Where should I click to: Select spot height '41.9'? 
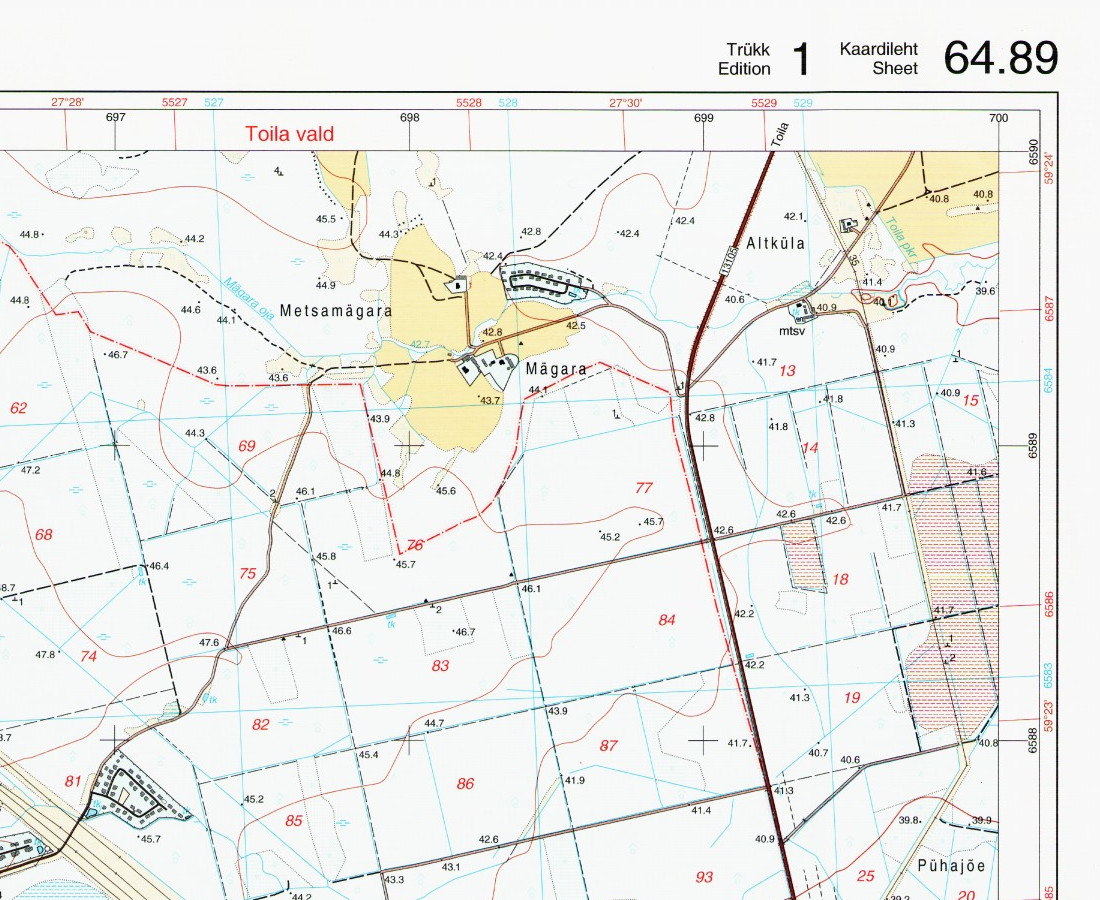click(x=575, y=780)
